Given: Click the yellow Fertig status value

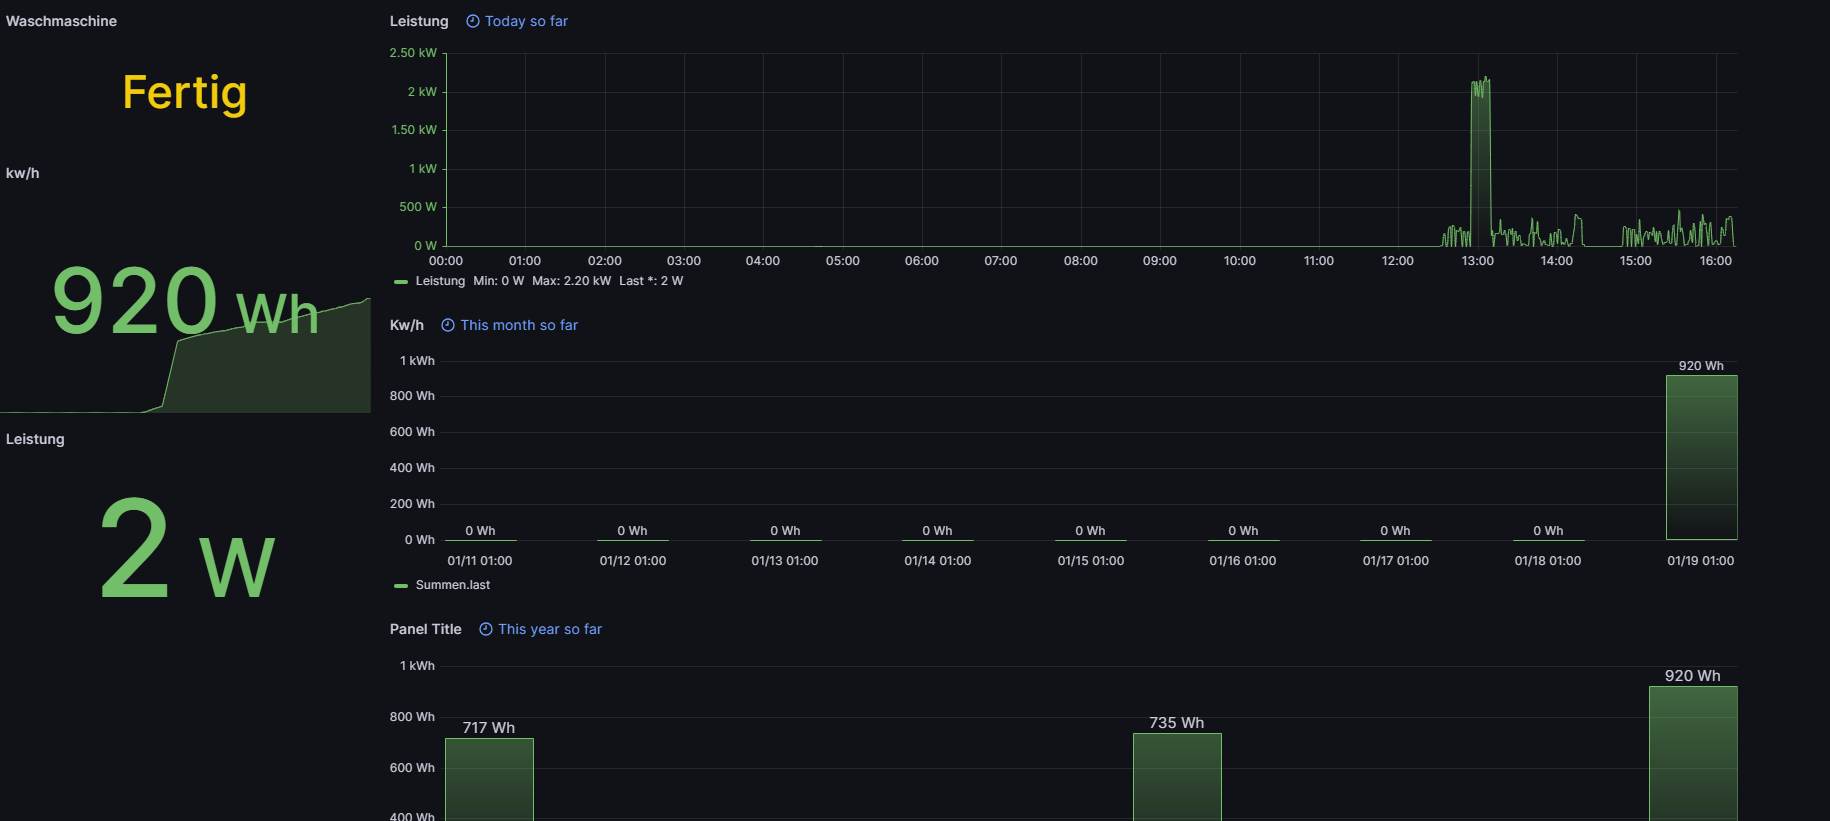Looking at the screenshot, I should [x=185, y=92].
